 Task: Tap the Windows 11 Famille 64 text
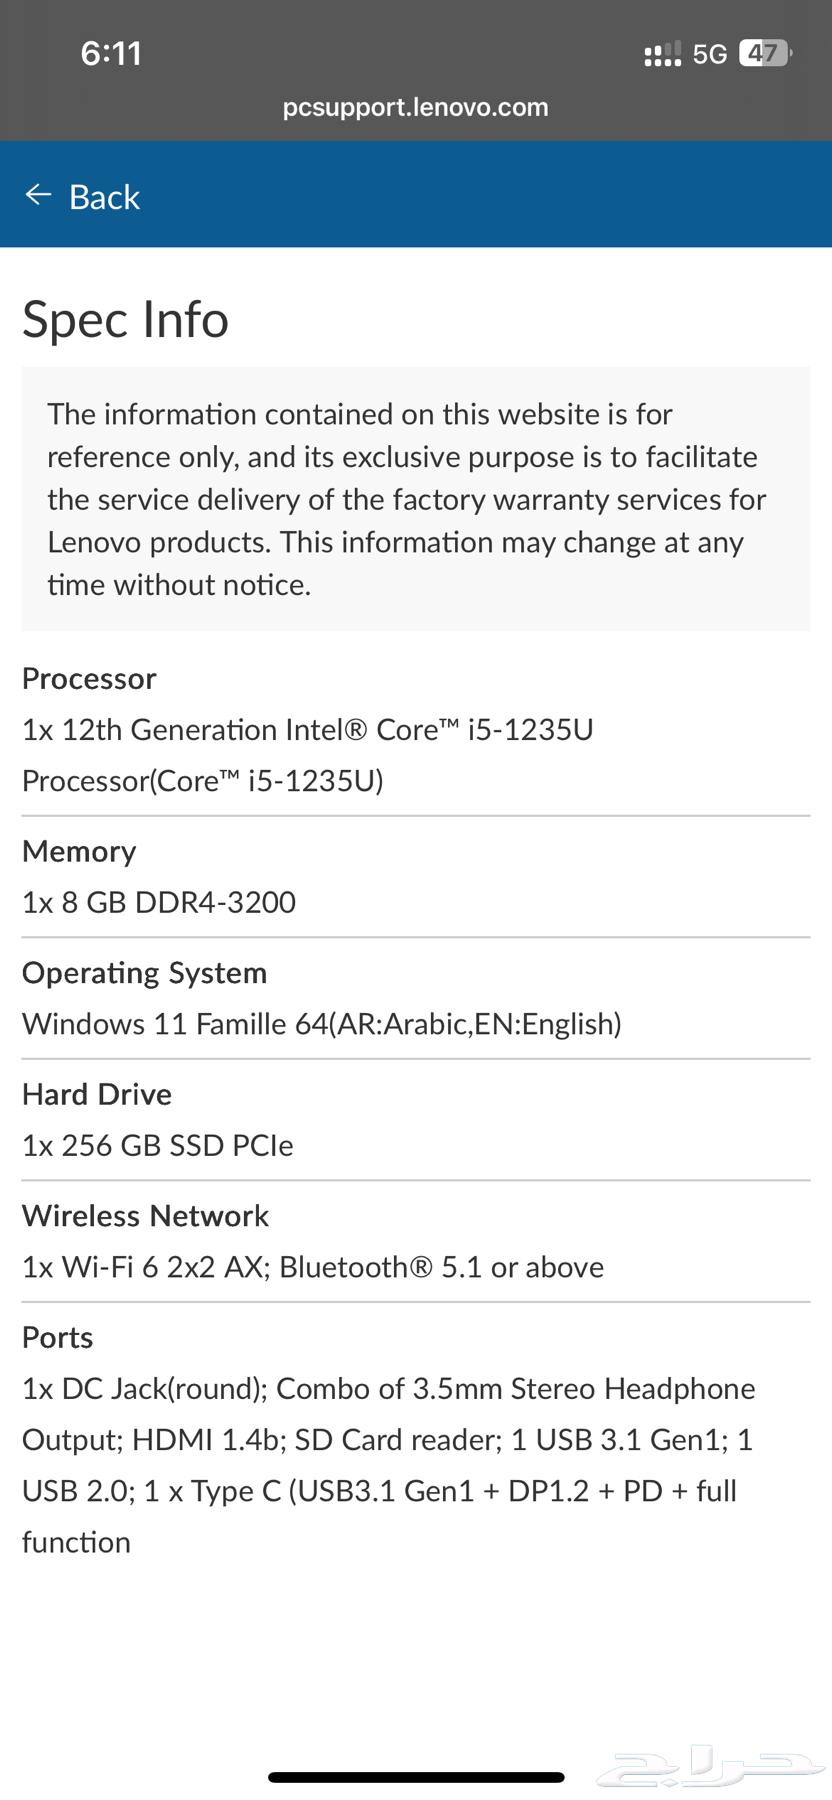pyautogui.click(x=322, y=1024)
